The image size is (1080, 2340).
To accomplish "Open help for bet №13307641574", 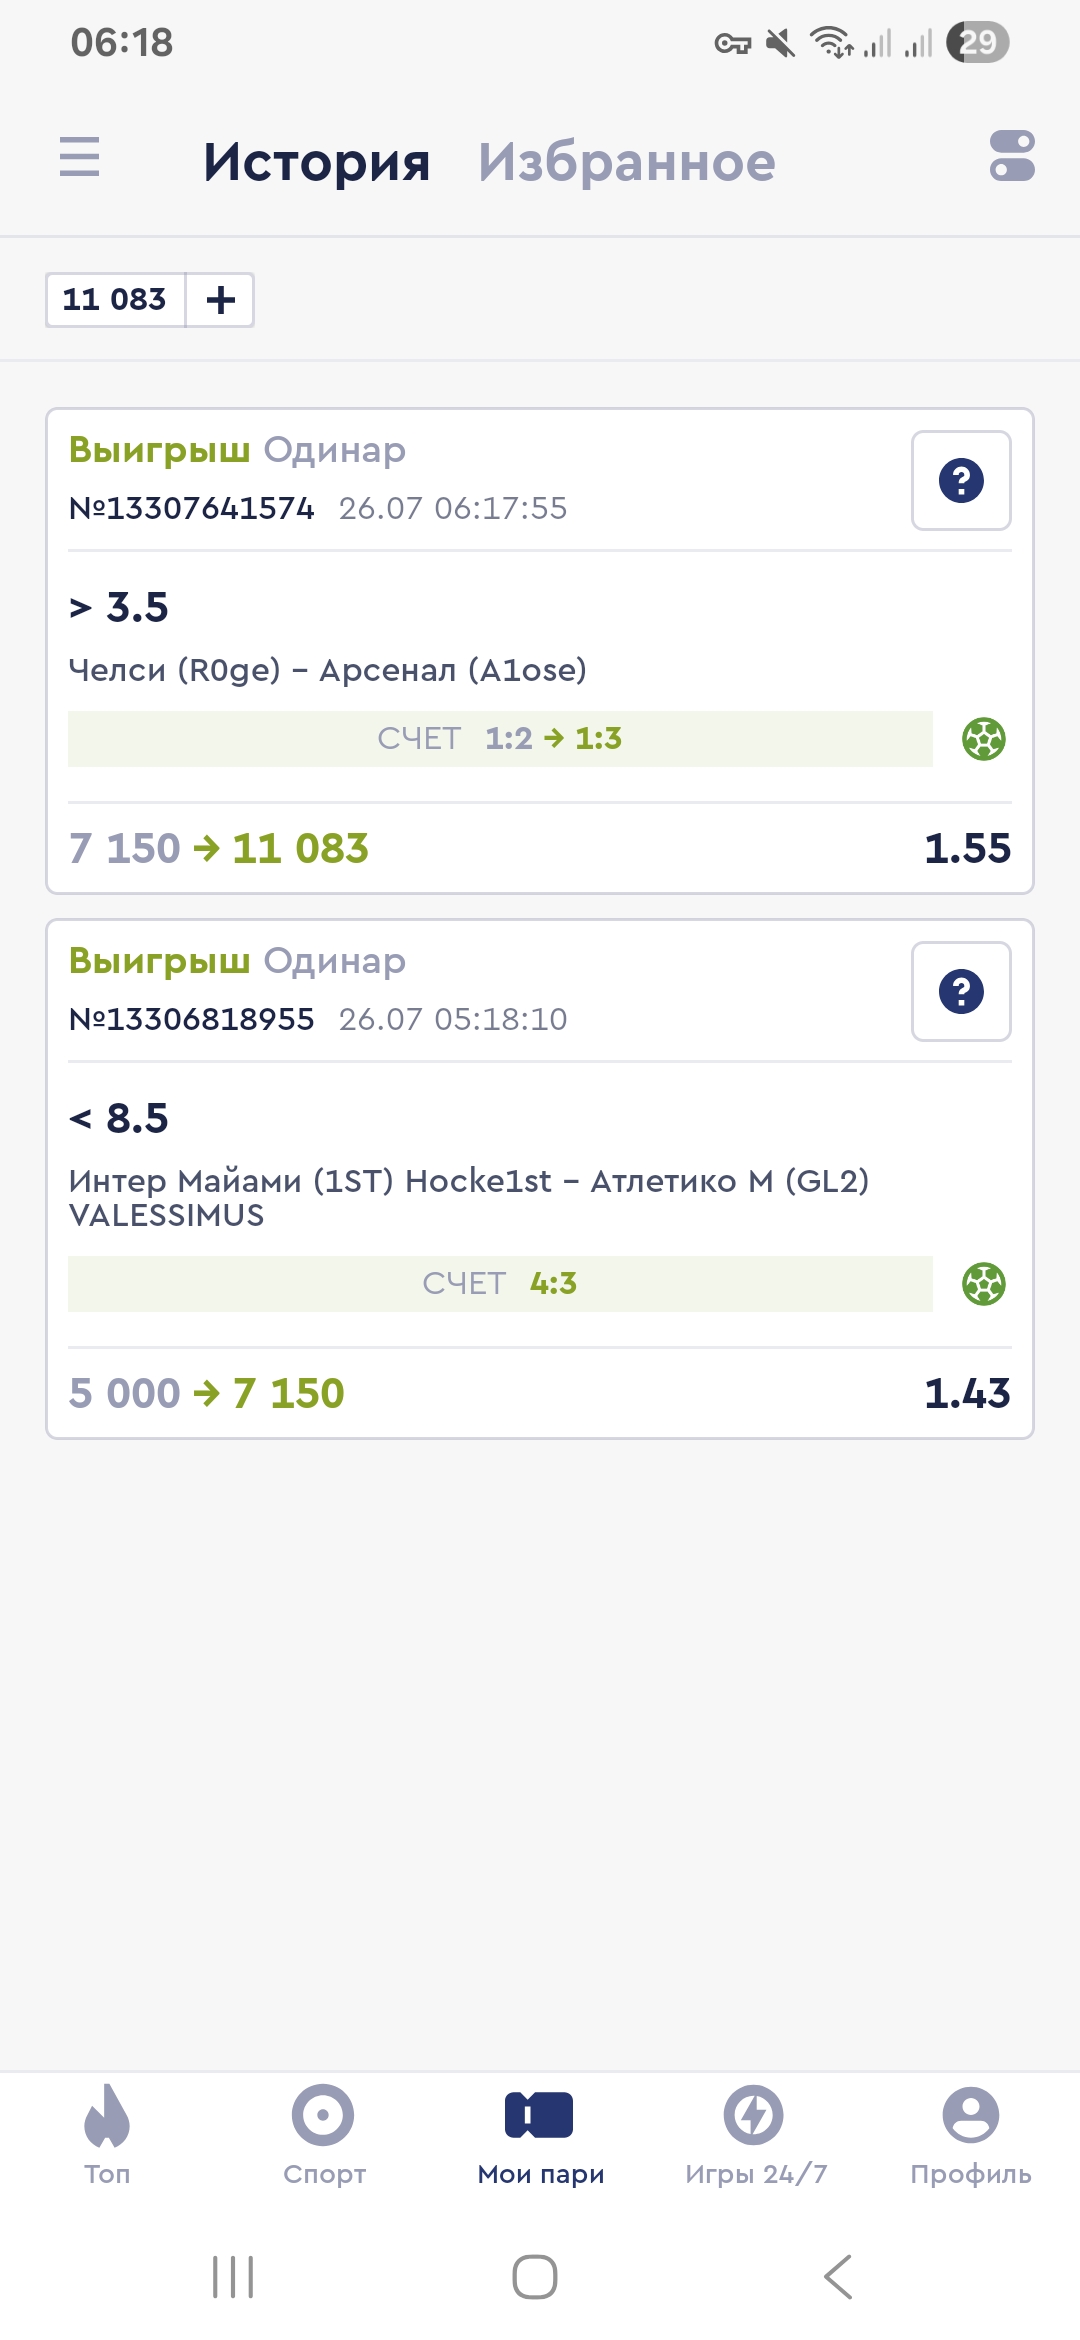I will [961, 481].
